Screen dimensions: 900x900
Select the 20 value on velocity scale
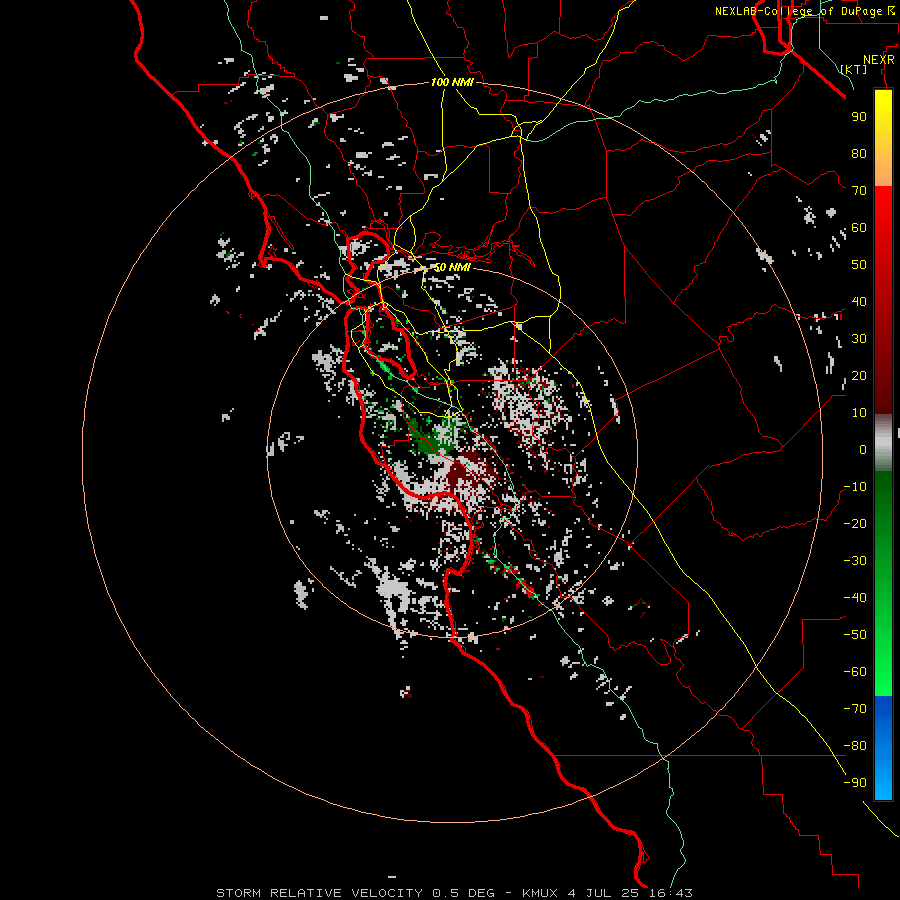click(859, 376)
